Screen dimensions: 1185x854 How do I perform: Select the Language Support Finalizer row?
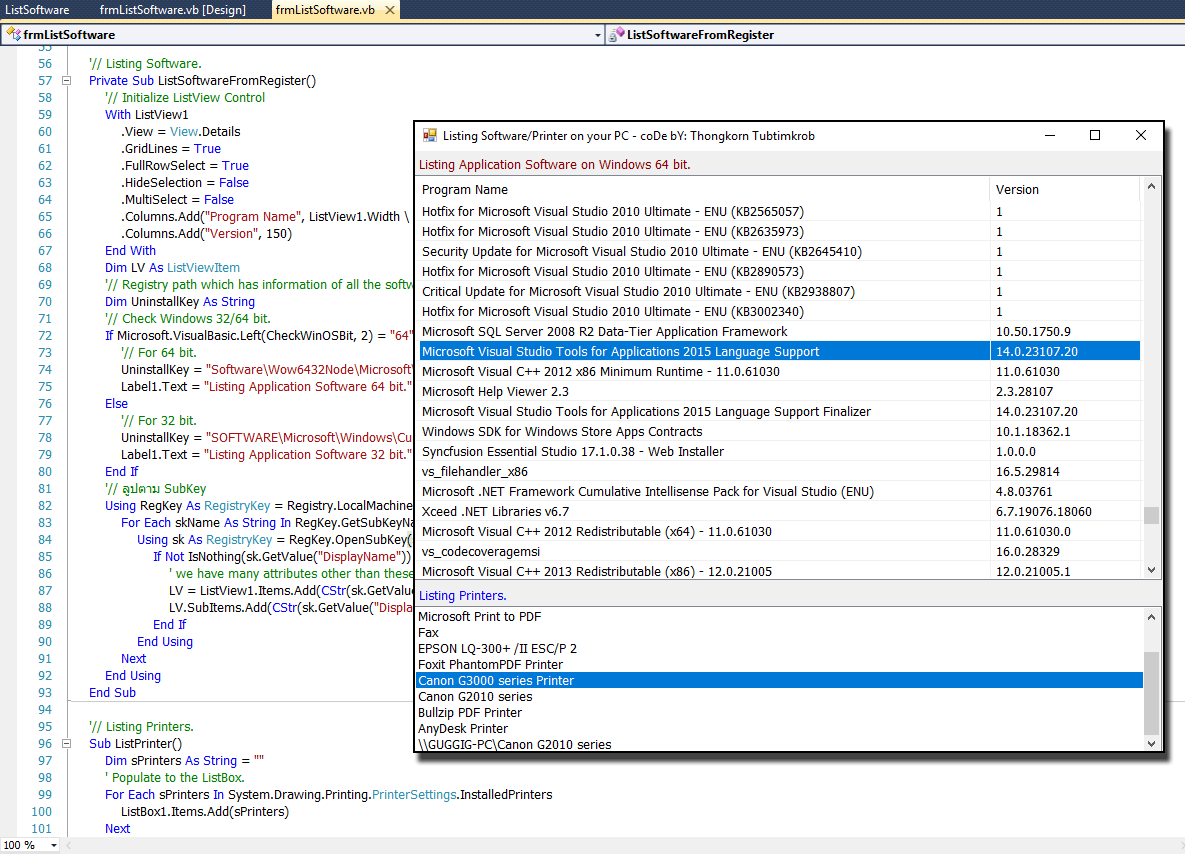779,412
